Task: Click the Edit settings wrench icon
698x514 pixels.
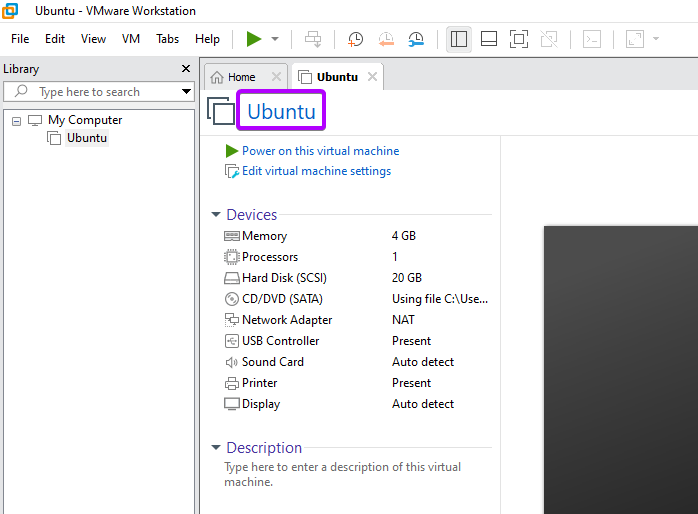Action: 232,171
